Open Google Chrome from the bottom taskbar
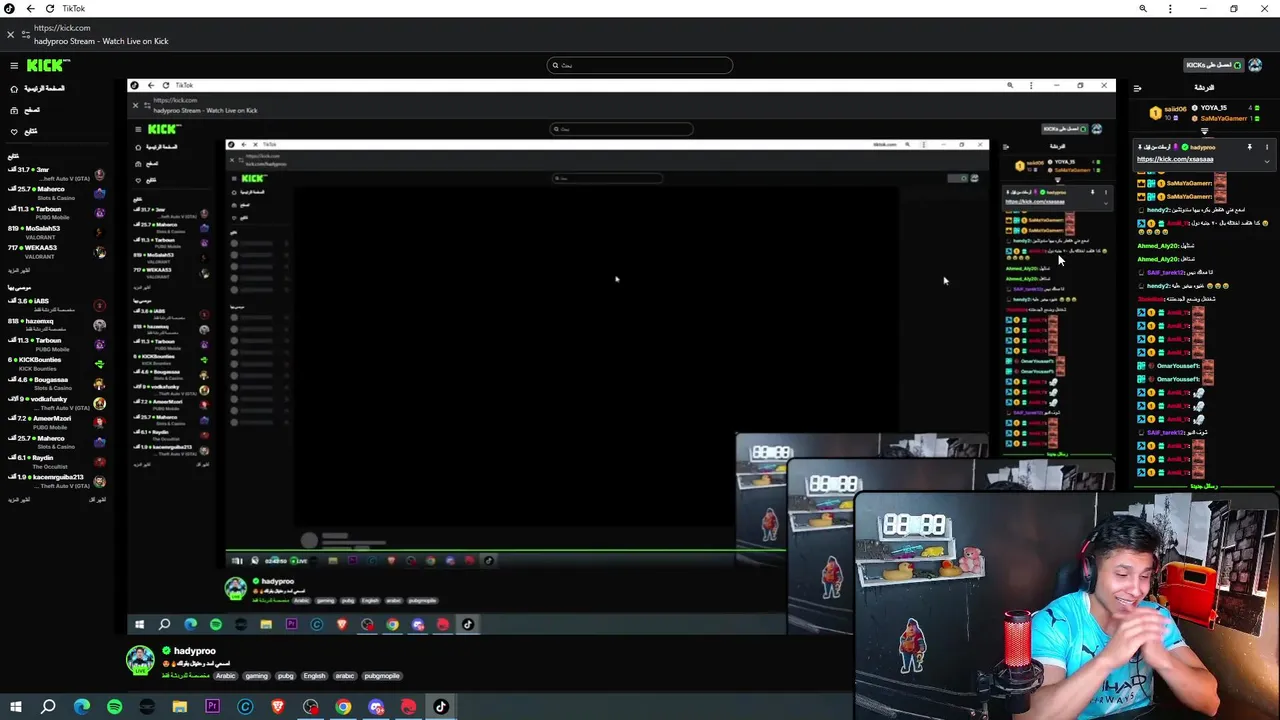This screenshot has height=720, width=1280. pyautogui.click(x=343, y=707)
